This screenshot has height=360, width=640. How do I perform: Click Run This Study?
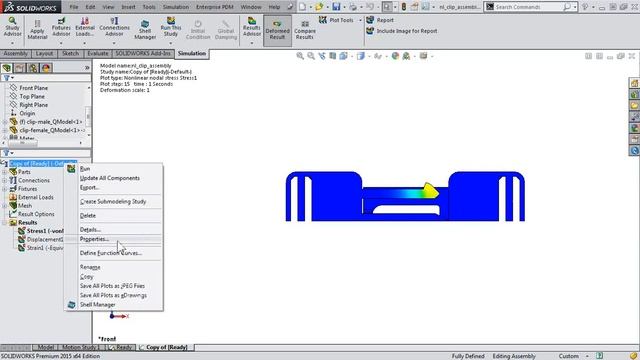(171, 27)
